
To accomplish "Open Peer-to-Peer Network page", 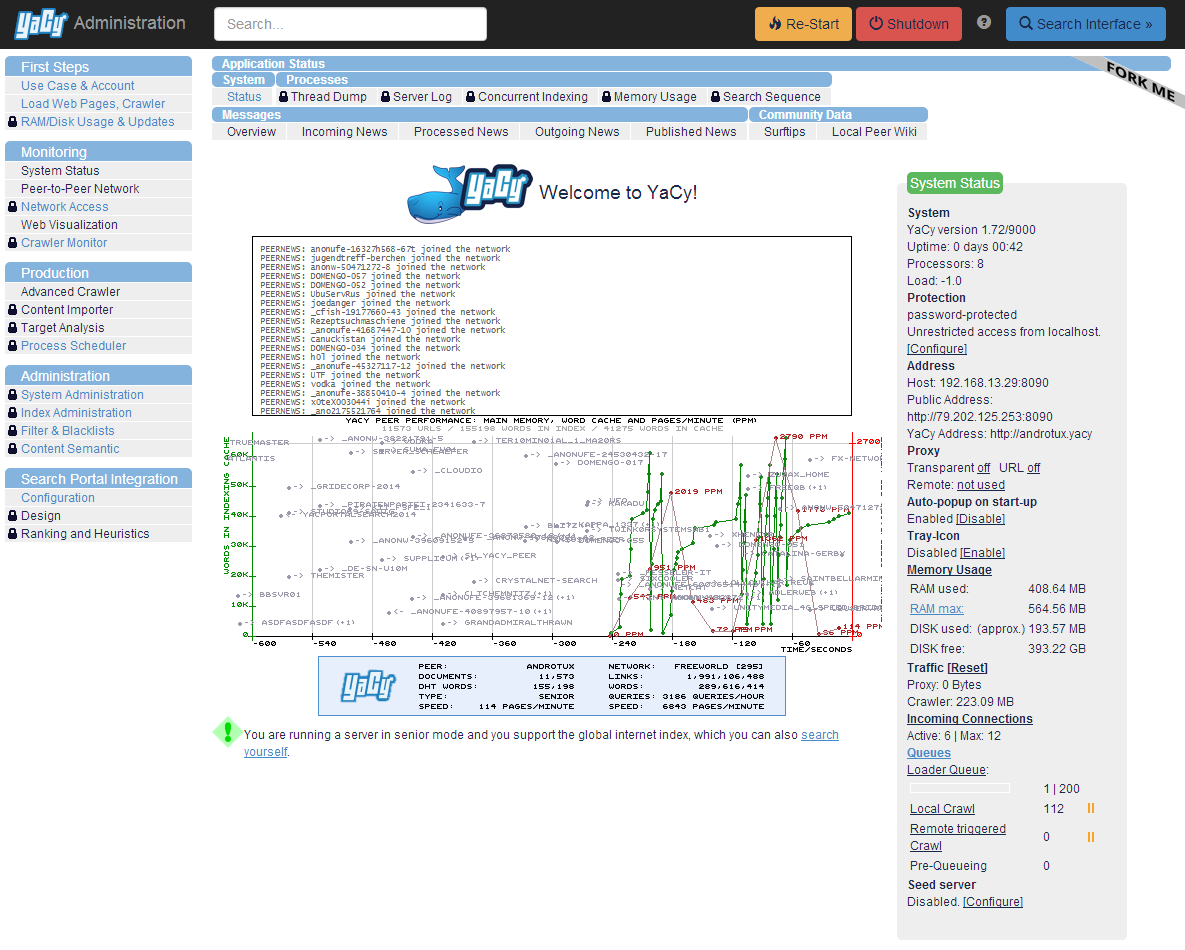I will (80, 189).
